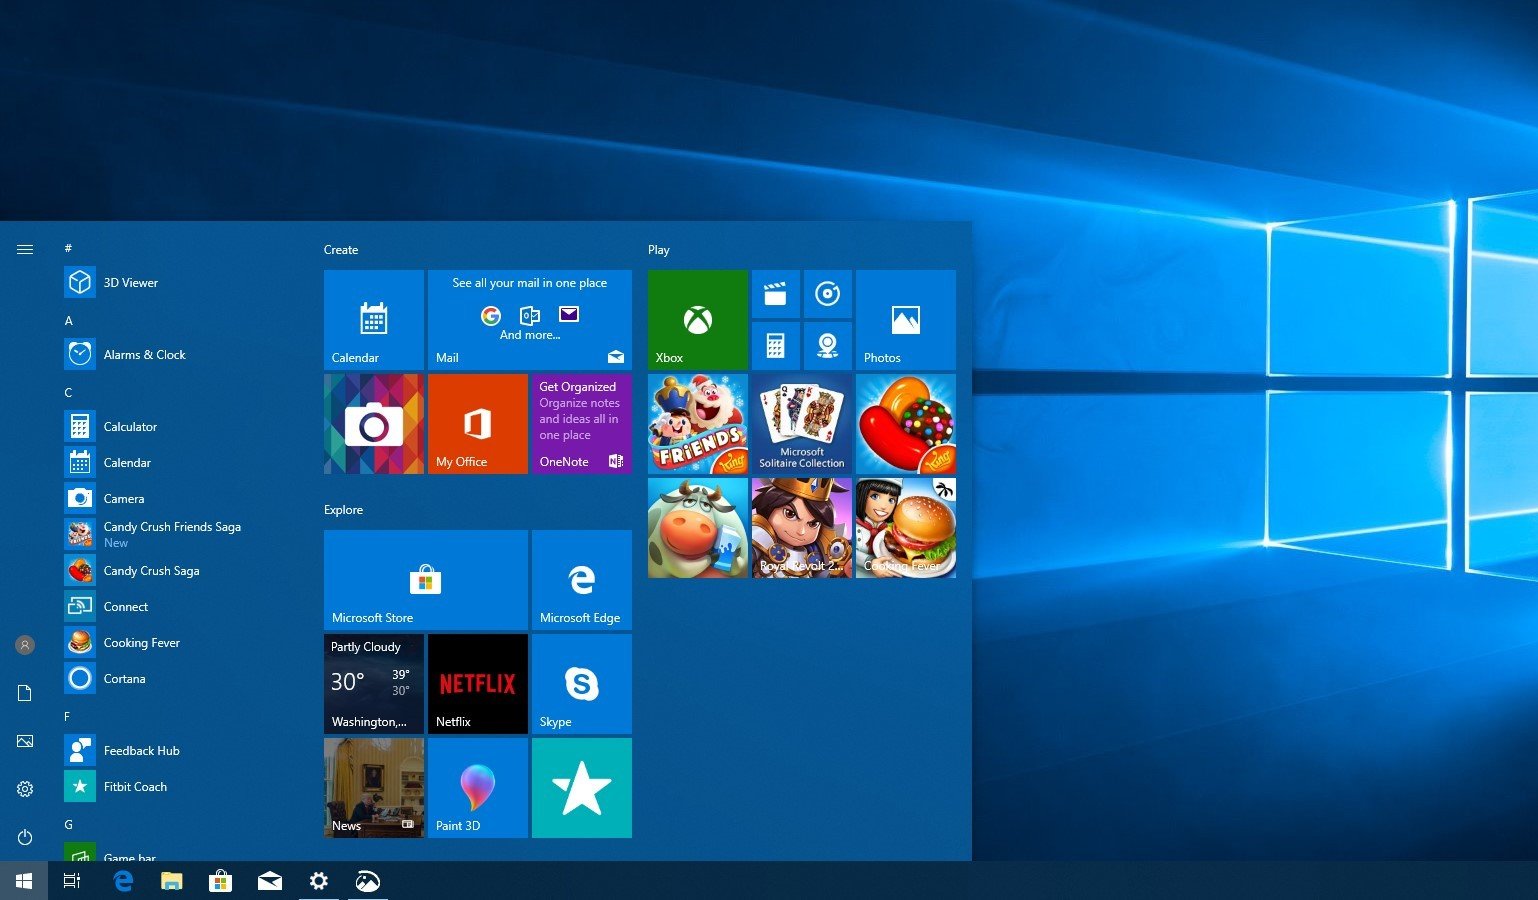Open the Groove Music tile

tap(827, 293)
